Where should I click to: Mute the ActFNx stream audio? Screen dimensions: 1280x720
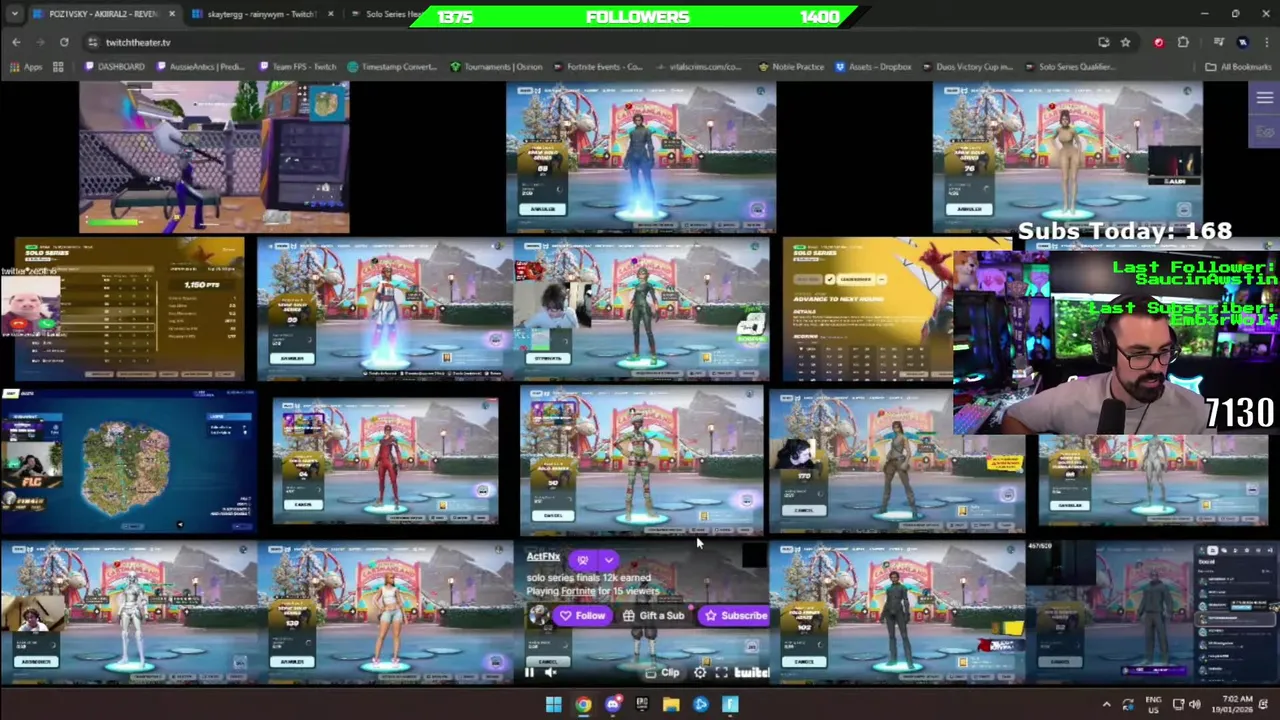coord(550,673)
